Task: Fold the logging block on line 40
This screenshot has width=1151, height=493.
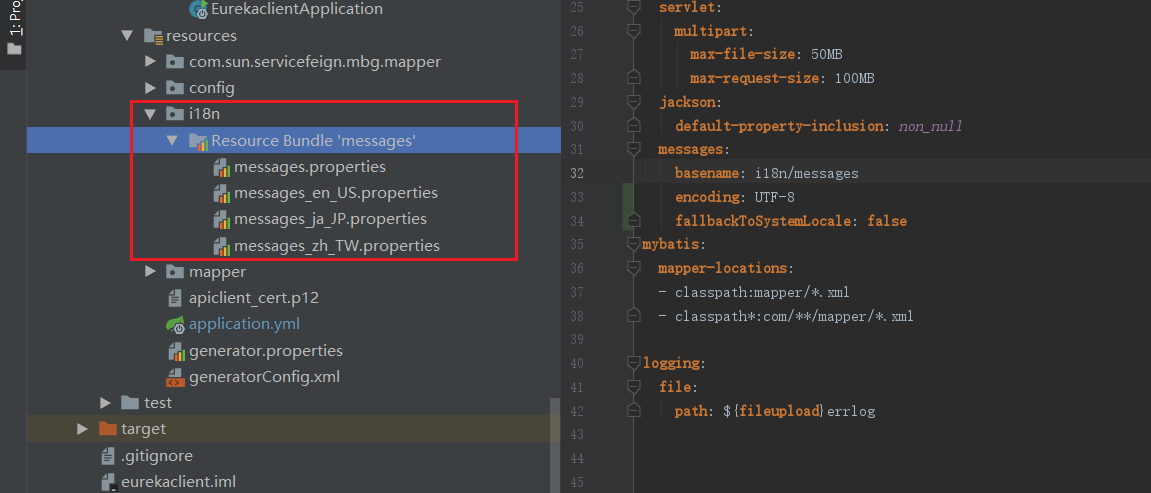Action: coord(634,362)
